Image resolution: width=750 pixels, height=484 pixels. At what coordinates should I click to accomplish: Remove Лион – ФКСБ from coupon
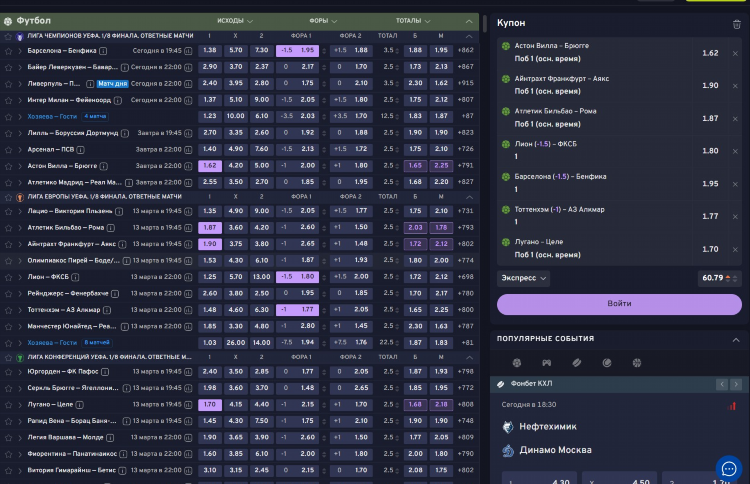click(735, 151)
